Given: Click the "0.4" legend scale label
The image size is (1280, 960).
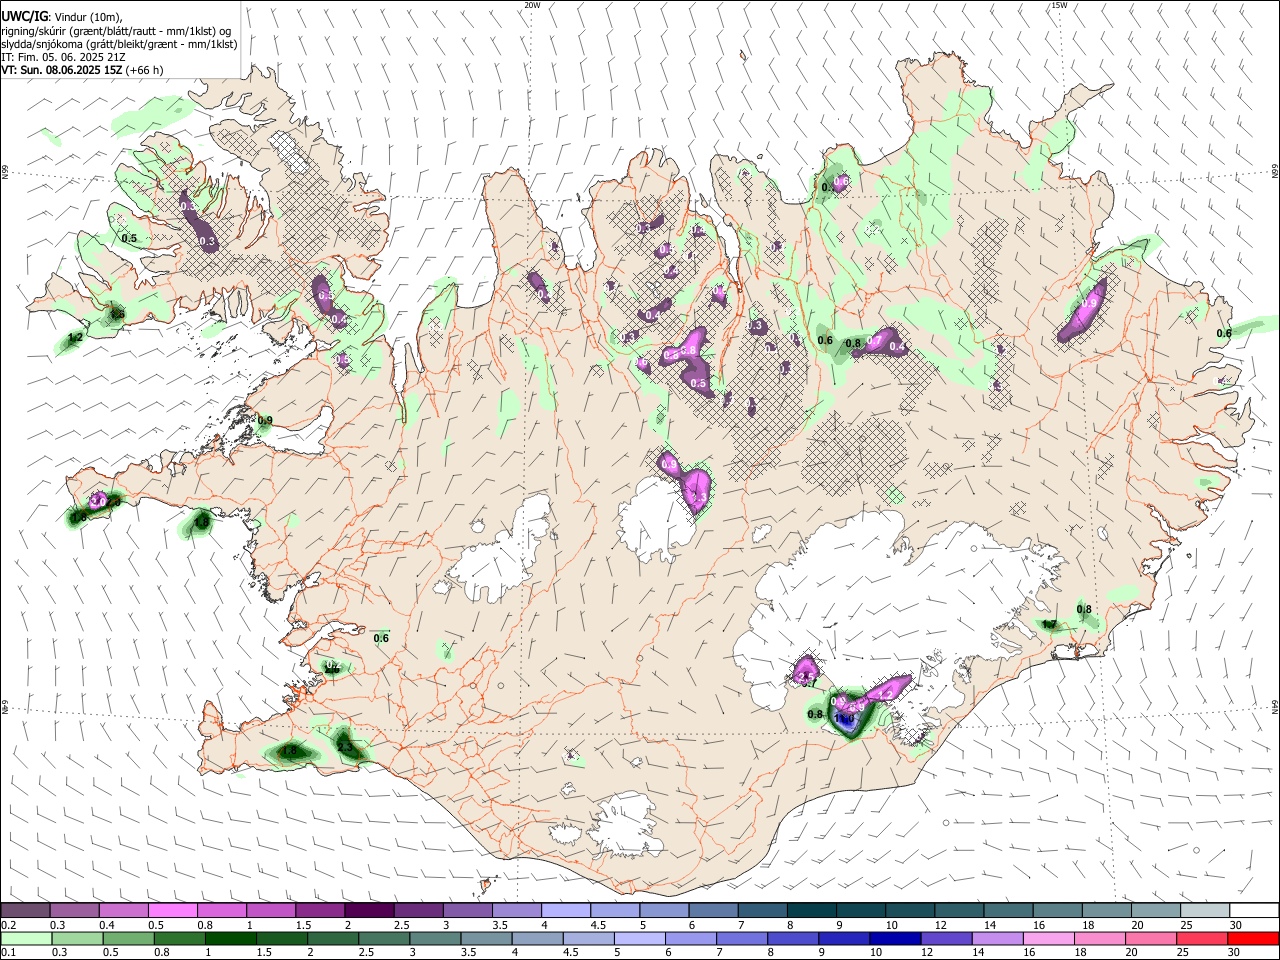Looking at the screenshot, I should [x=107, y=924].
